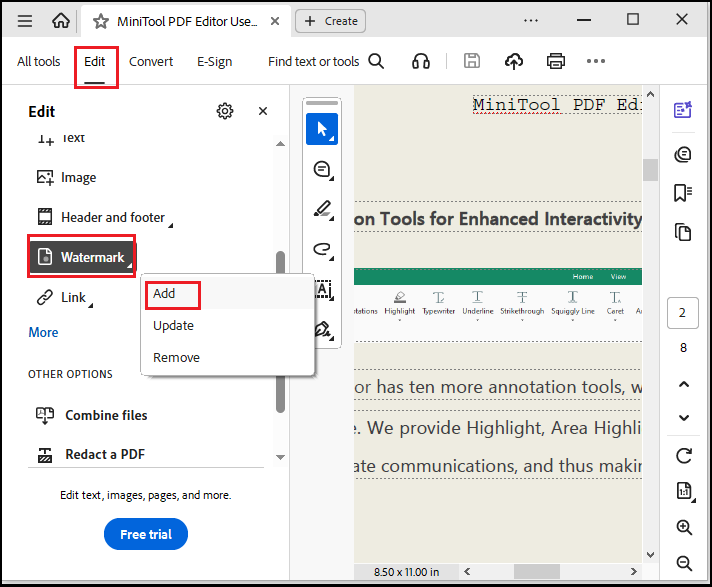The image size is (712, 587).
Task: Open the E-Sign menu
Action: 214,62
